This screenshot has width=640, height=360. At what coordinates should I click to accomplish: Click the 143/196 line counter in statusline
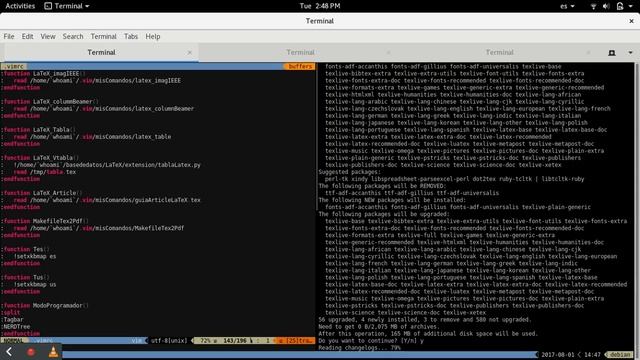coord(235,340)
